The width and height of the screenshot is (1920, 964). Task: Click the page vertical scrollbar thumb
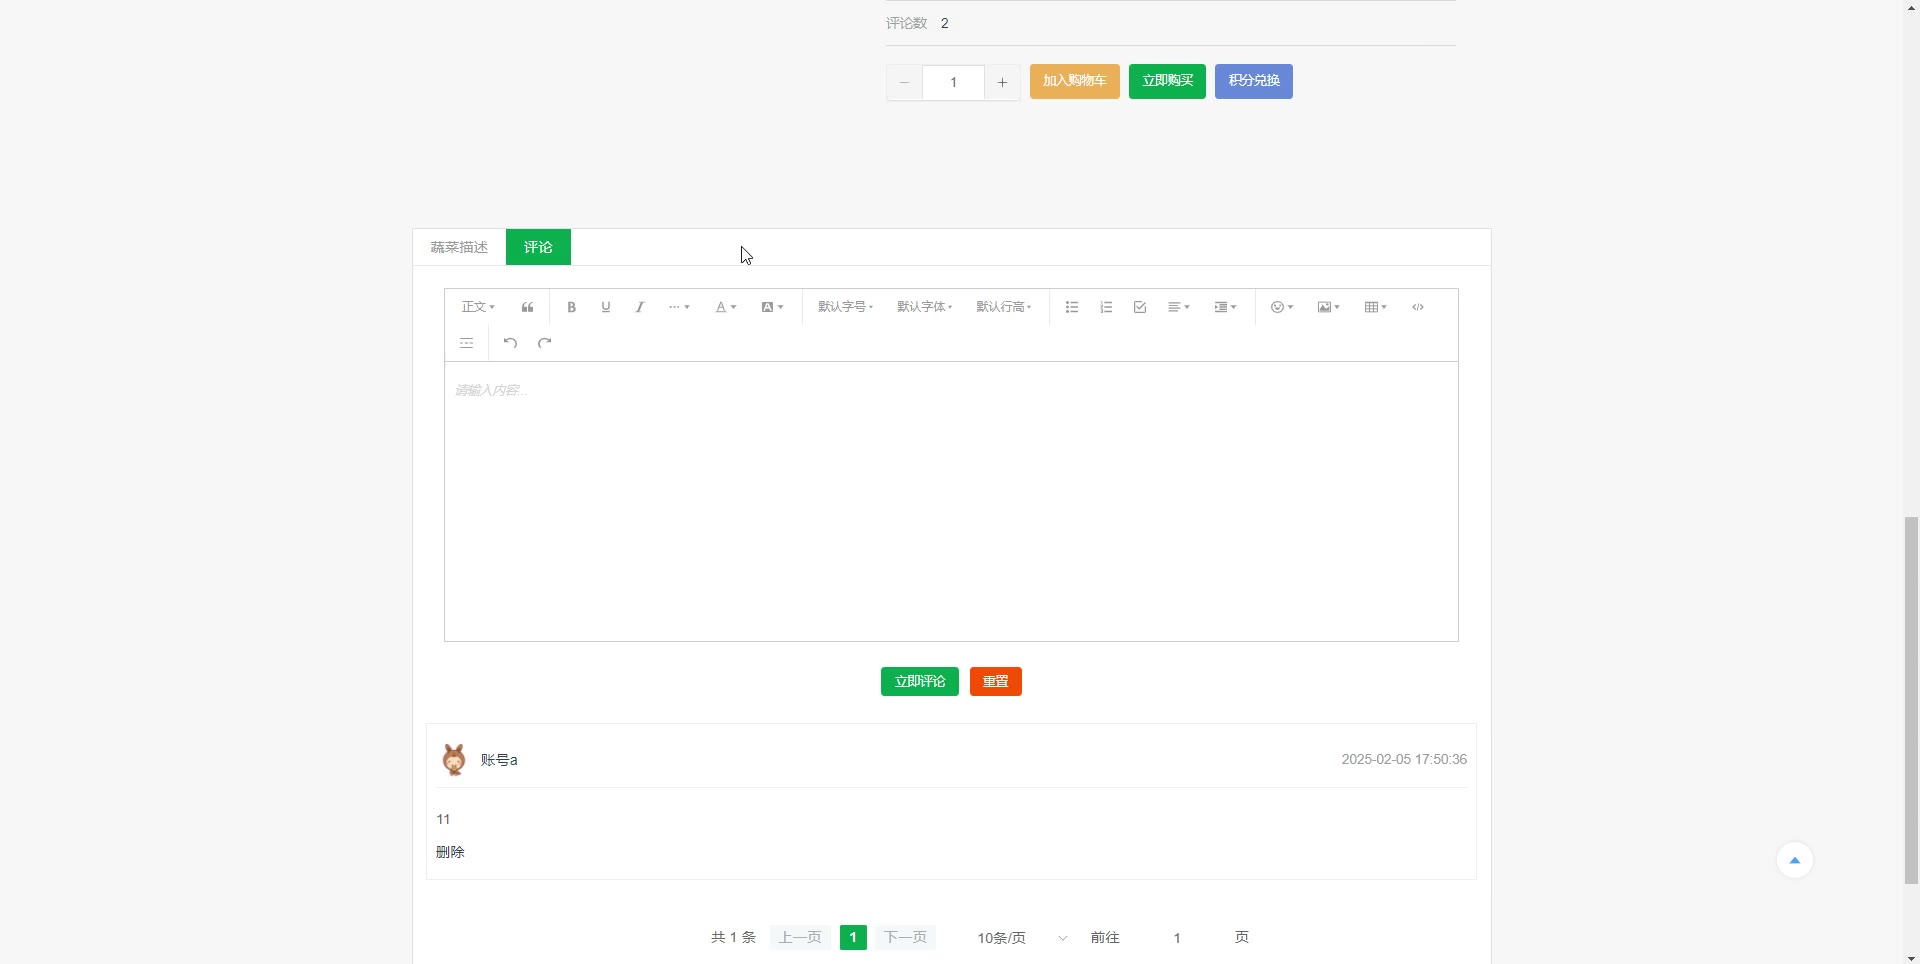tap(1911, 700)
